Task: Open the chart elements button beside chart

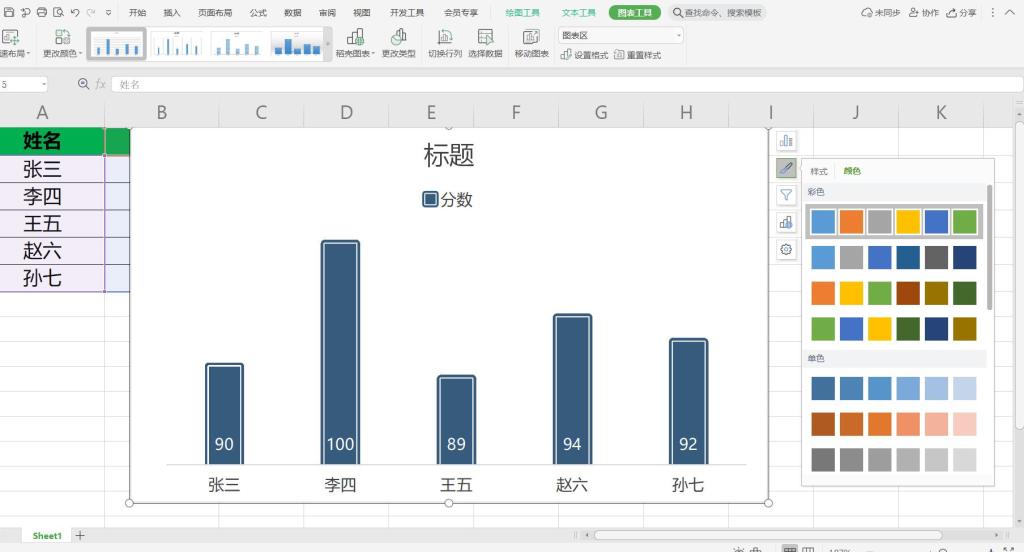Action: pos(786,141)
